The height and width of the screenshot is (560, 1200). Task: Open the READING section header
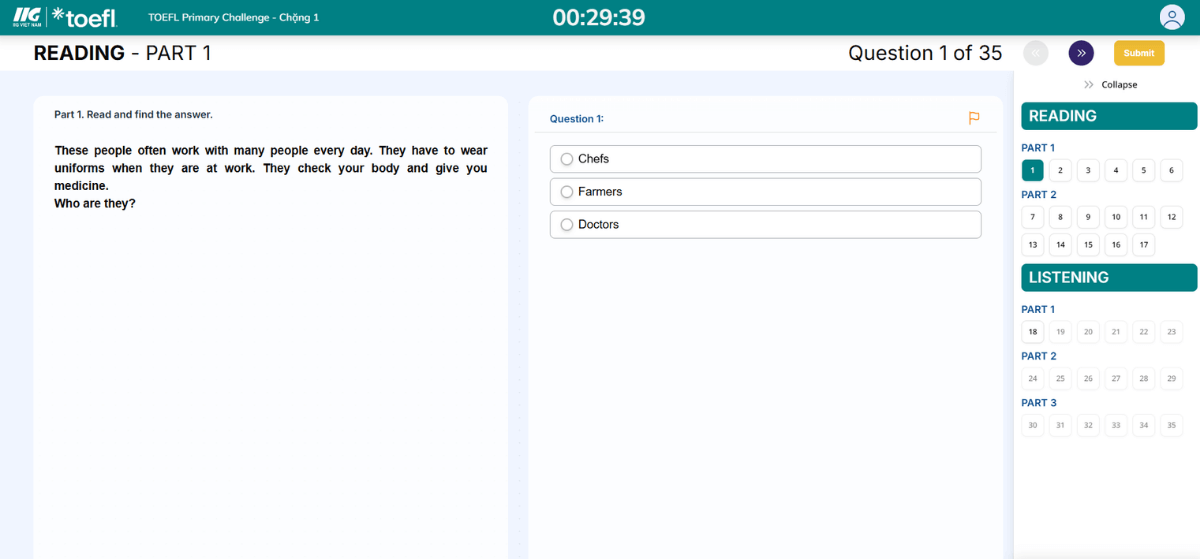(1108, 116)
